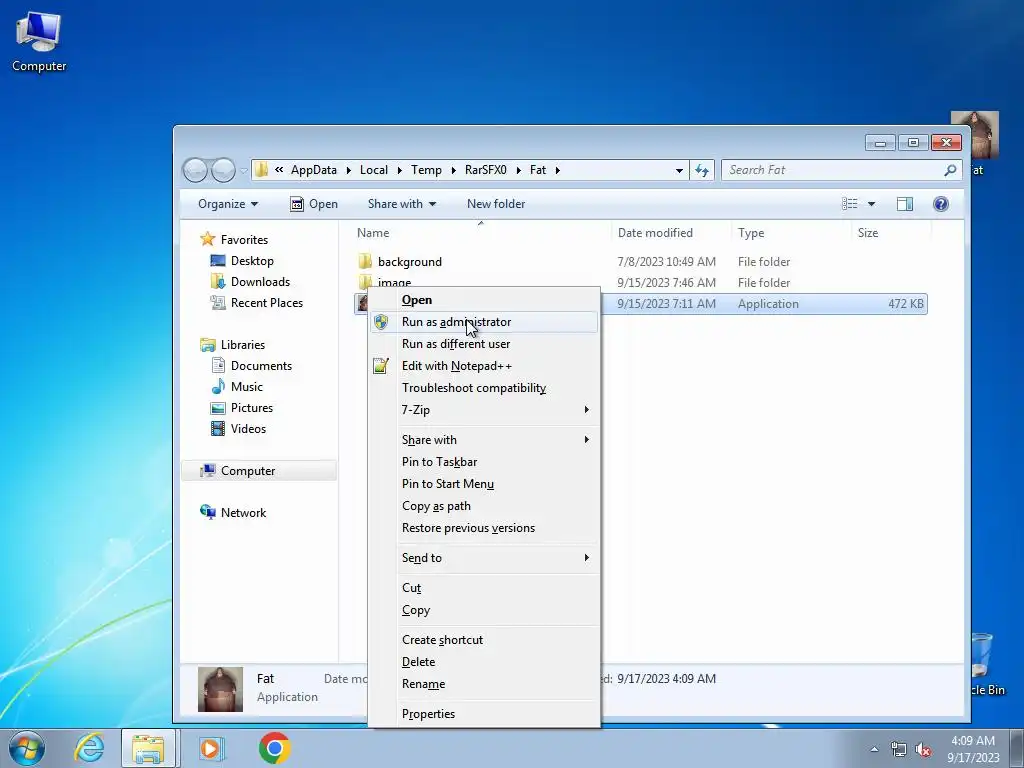1024x768 pixels.
Task: Select Run as administrator
Action: pos(483,322)
